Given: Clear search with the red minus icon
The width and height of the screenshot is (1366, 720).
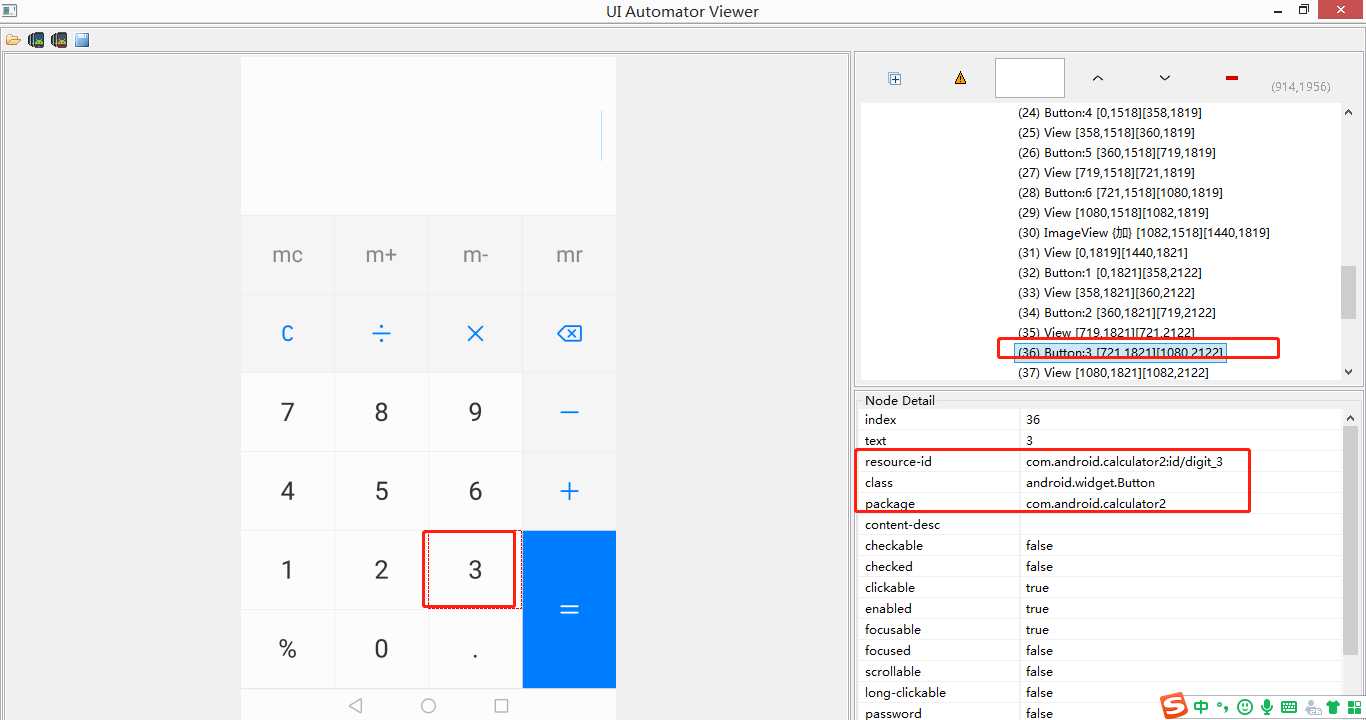Looking at the screenshot, I should click(1231, 78).
